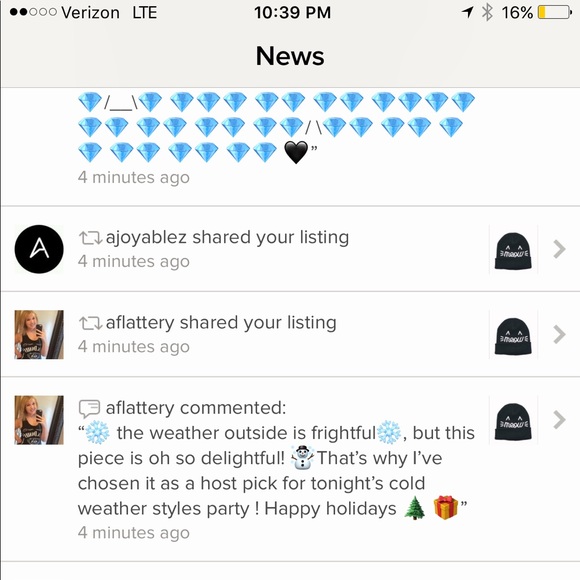Open beanie thumbnail in aflattery shared row
The image size is (580, 580).
tap(513, 335)
